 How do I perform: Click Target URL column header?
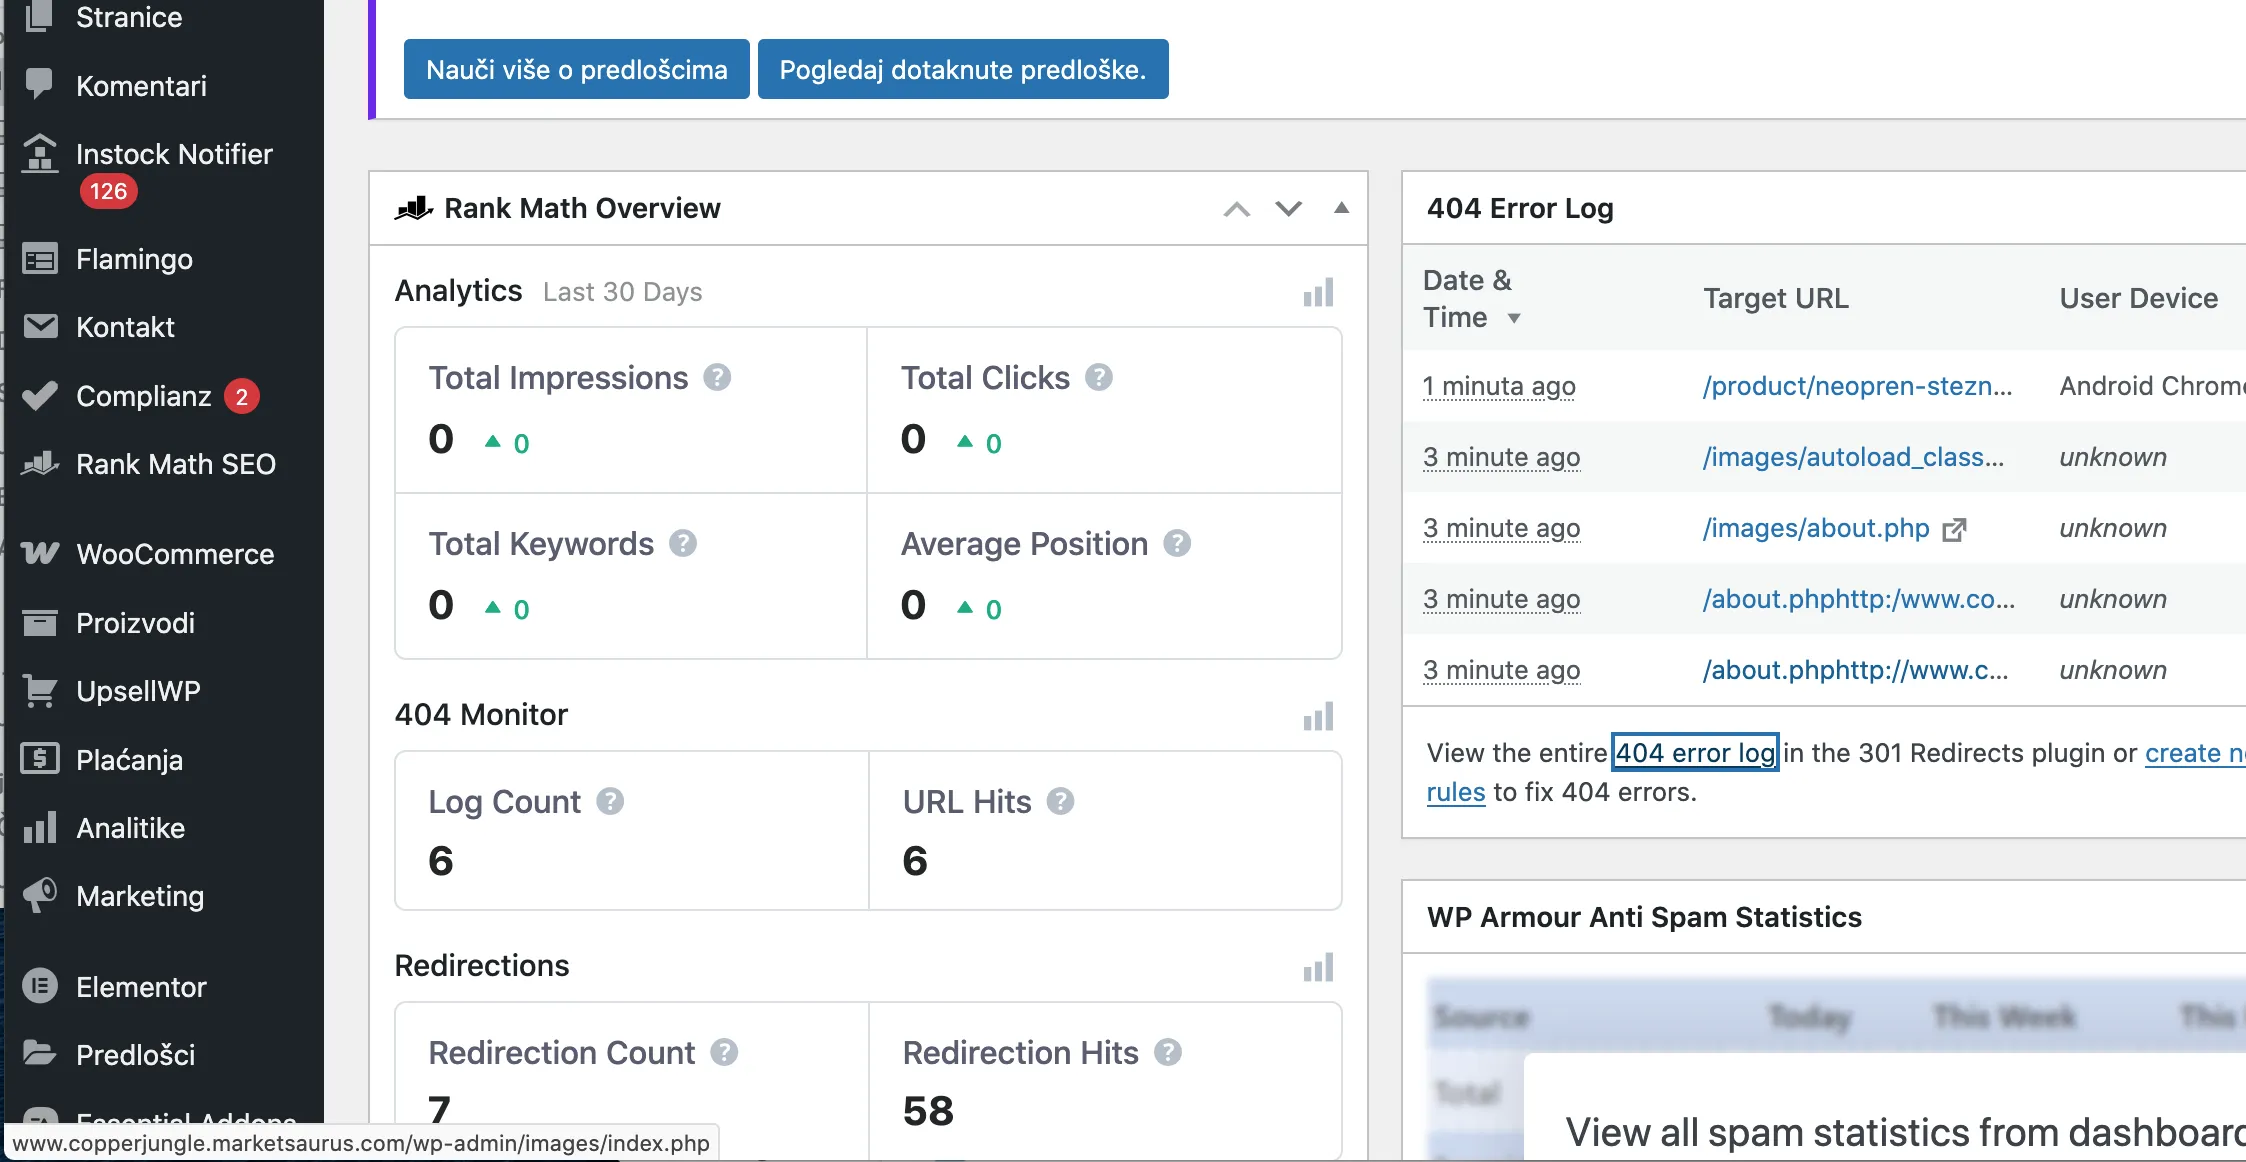tap(1776, 298)
